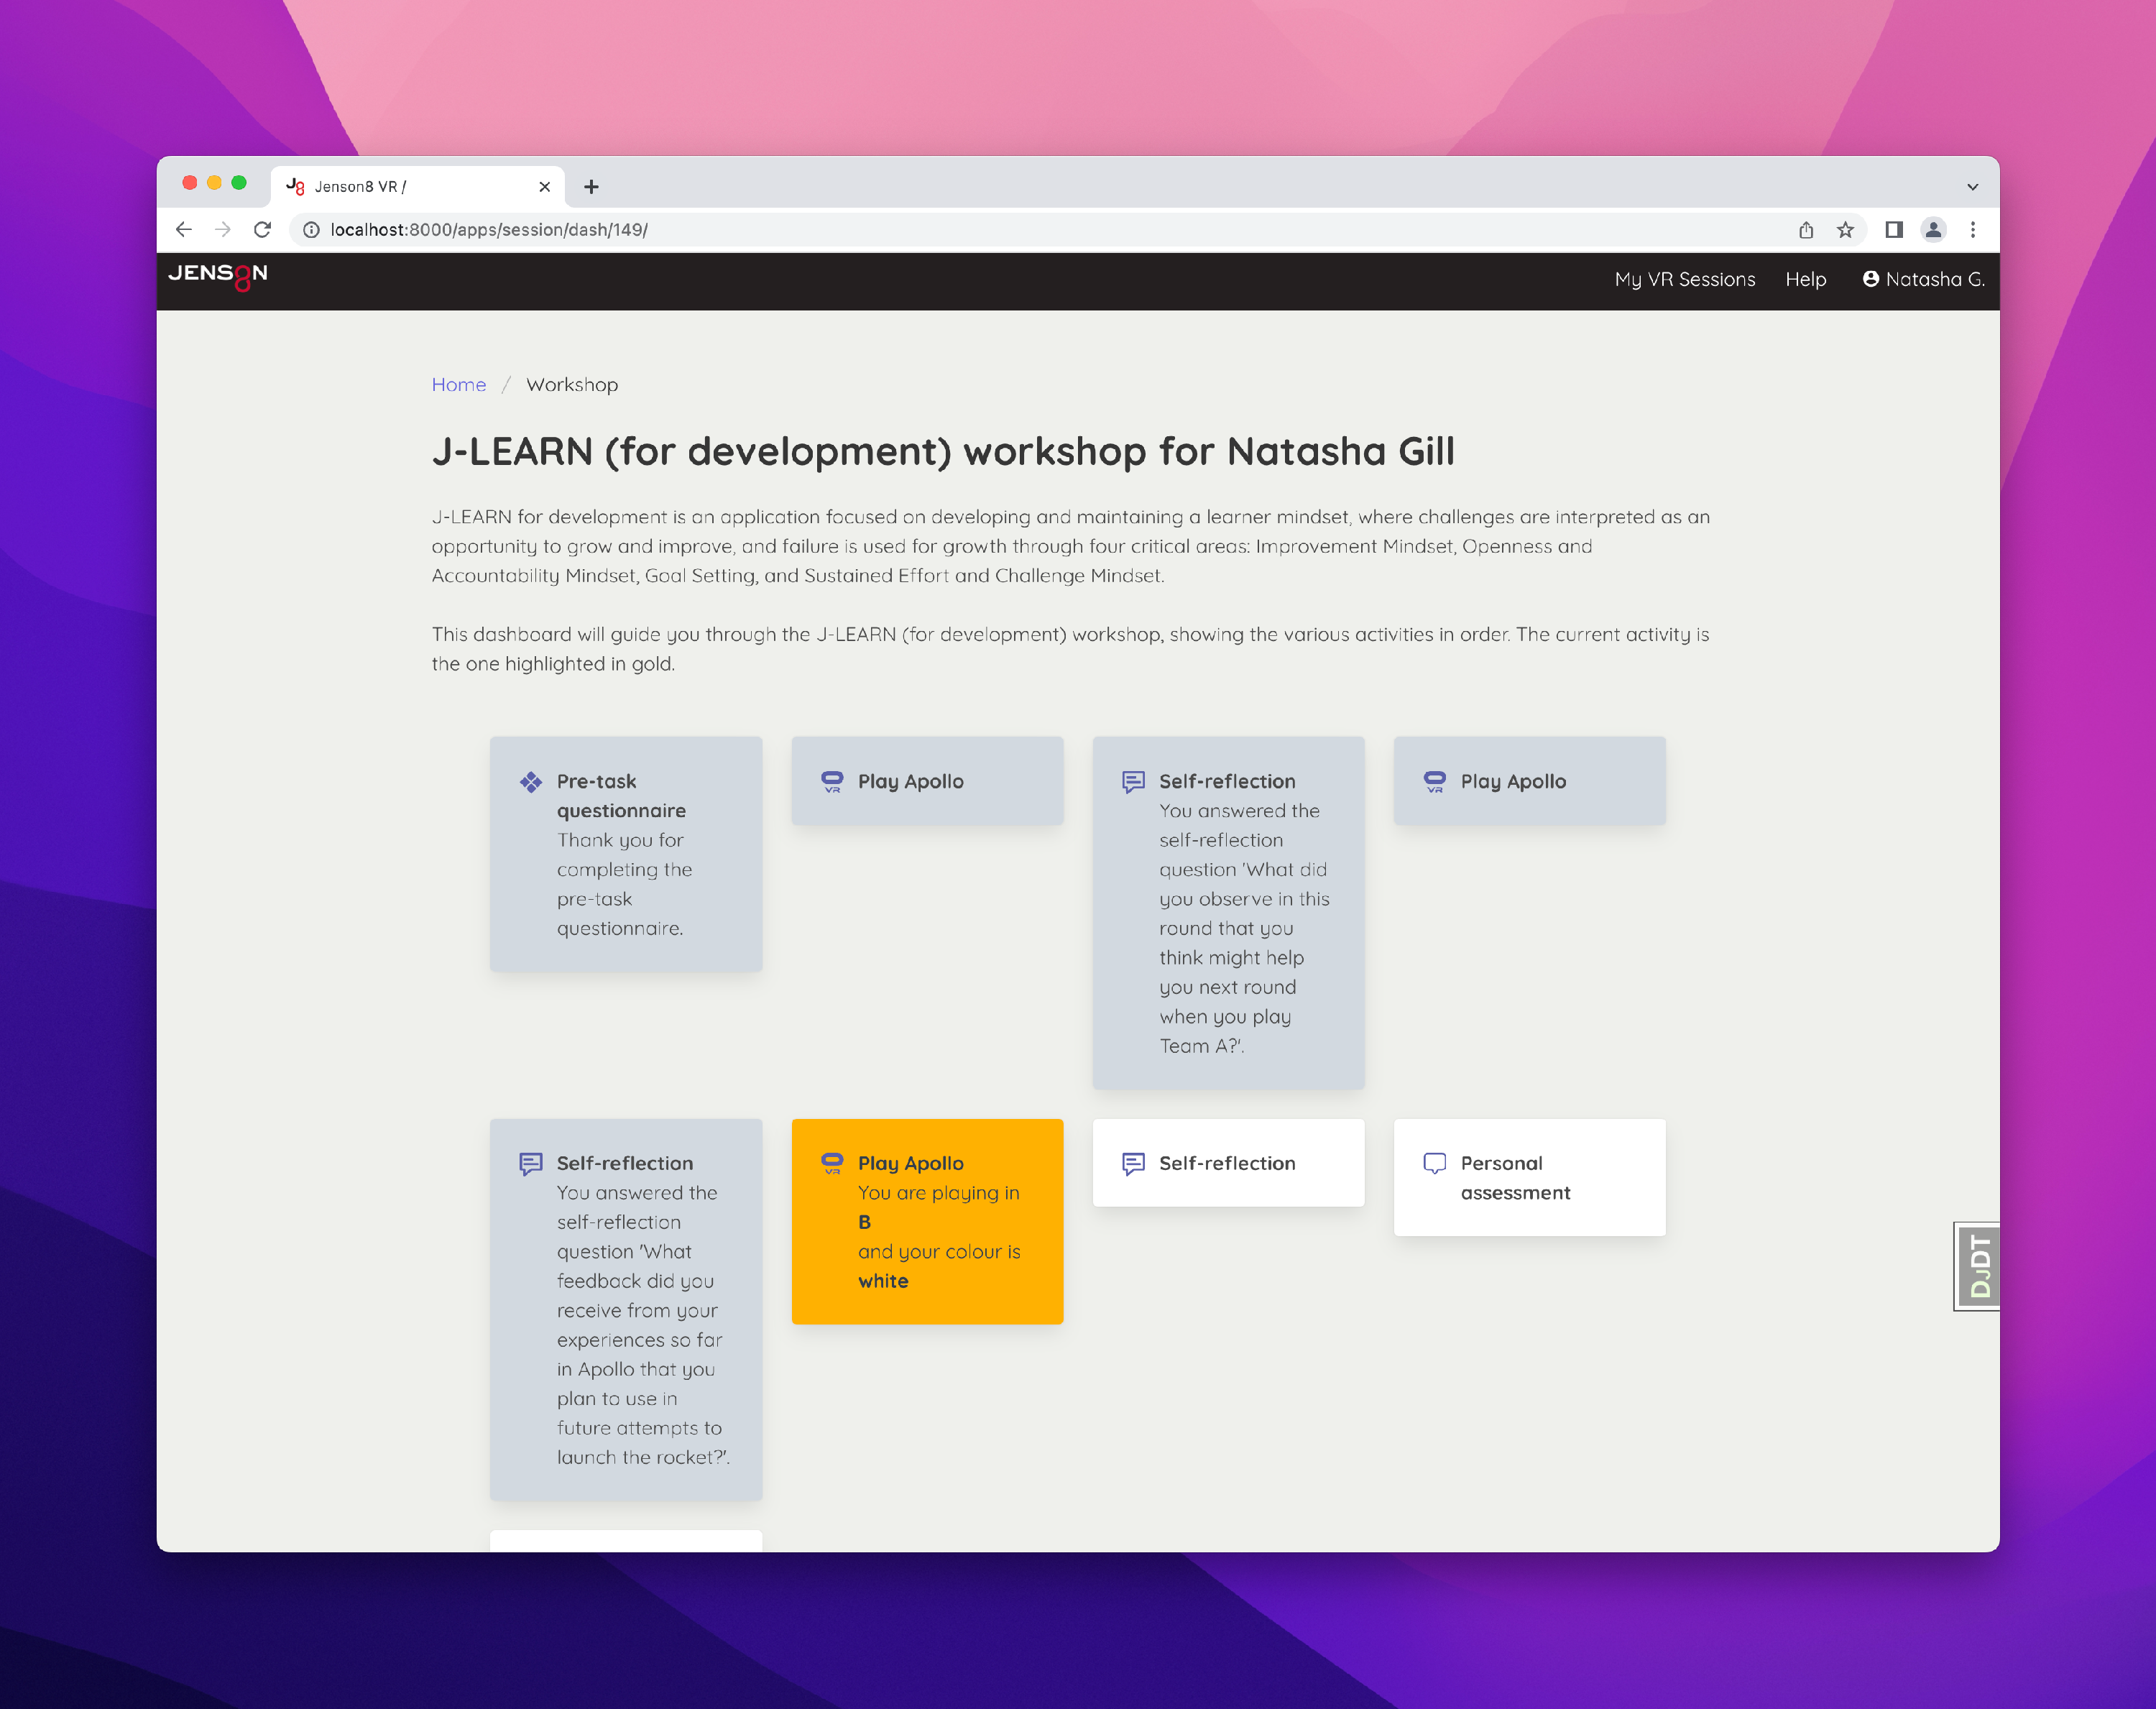Close the Jenson8 VR tab
The image size is (2156, 1709).
pos(544,187)
